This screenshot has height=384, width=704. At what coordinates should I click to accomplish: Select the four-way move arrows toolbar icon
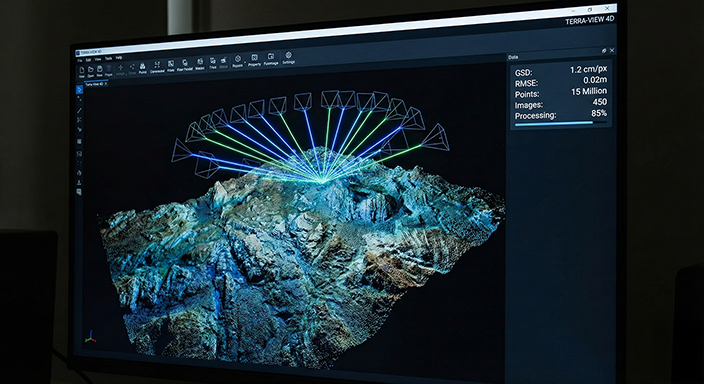point(120,67)
